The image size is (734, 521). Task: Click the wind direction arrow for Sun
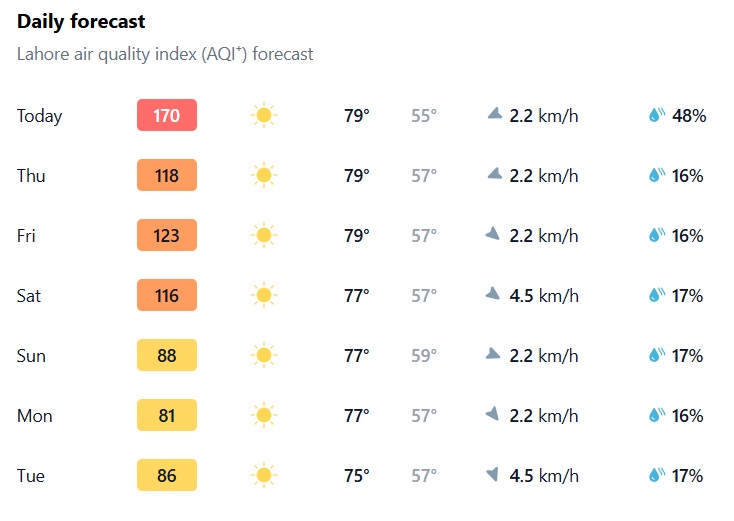click(493, 354)
